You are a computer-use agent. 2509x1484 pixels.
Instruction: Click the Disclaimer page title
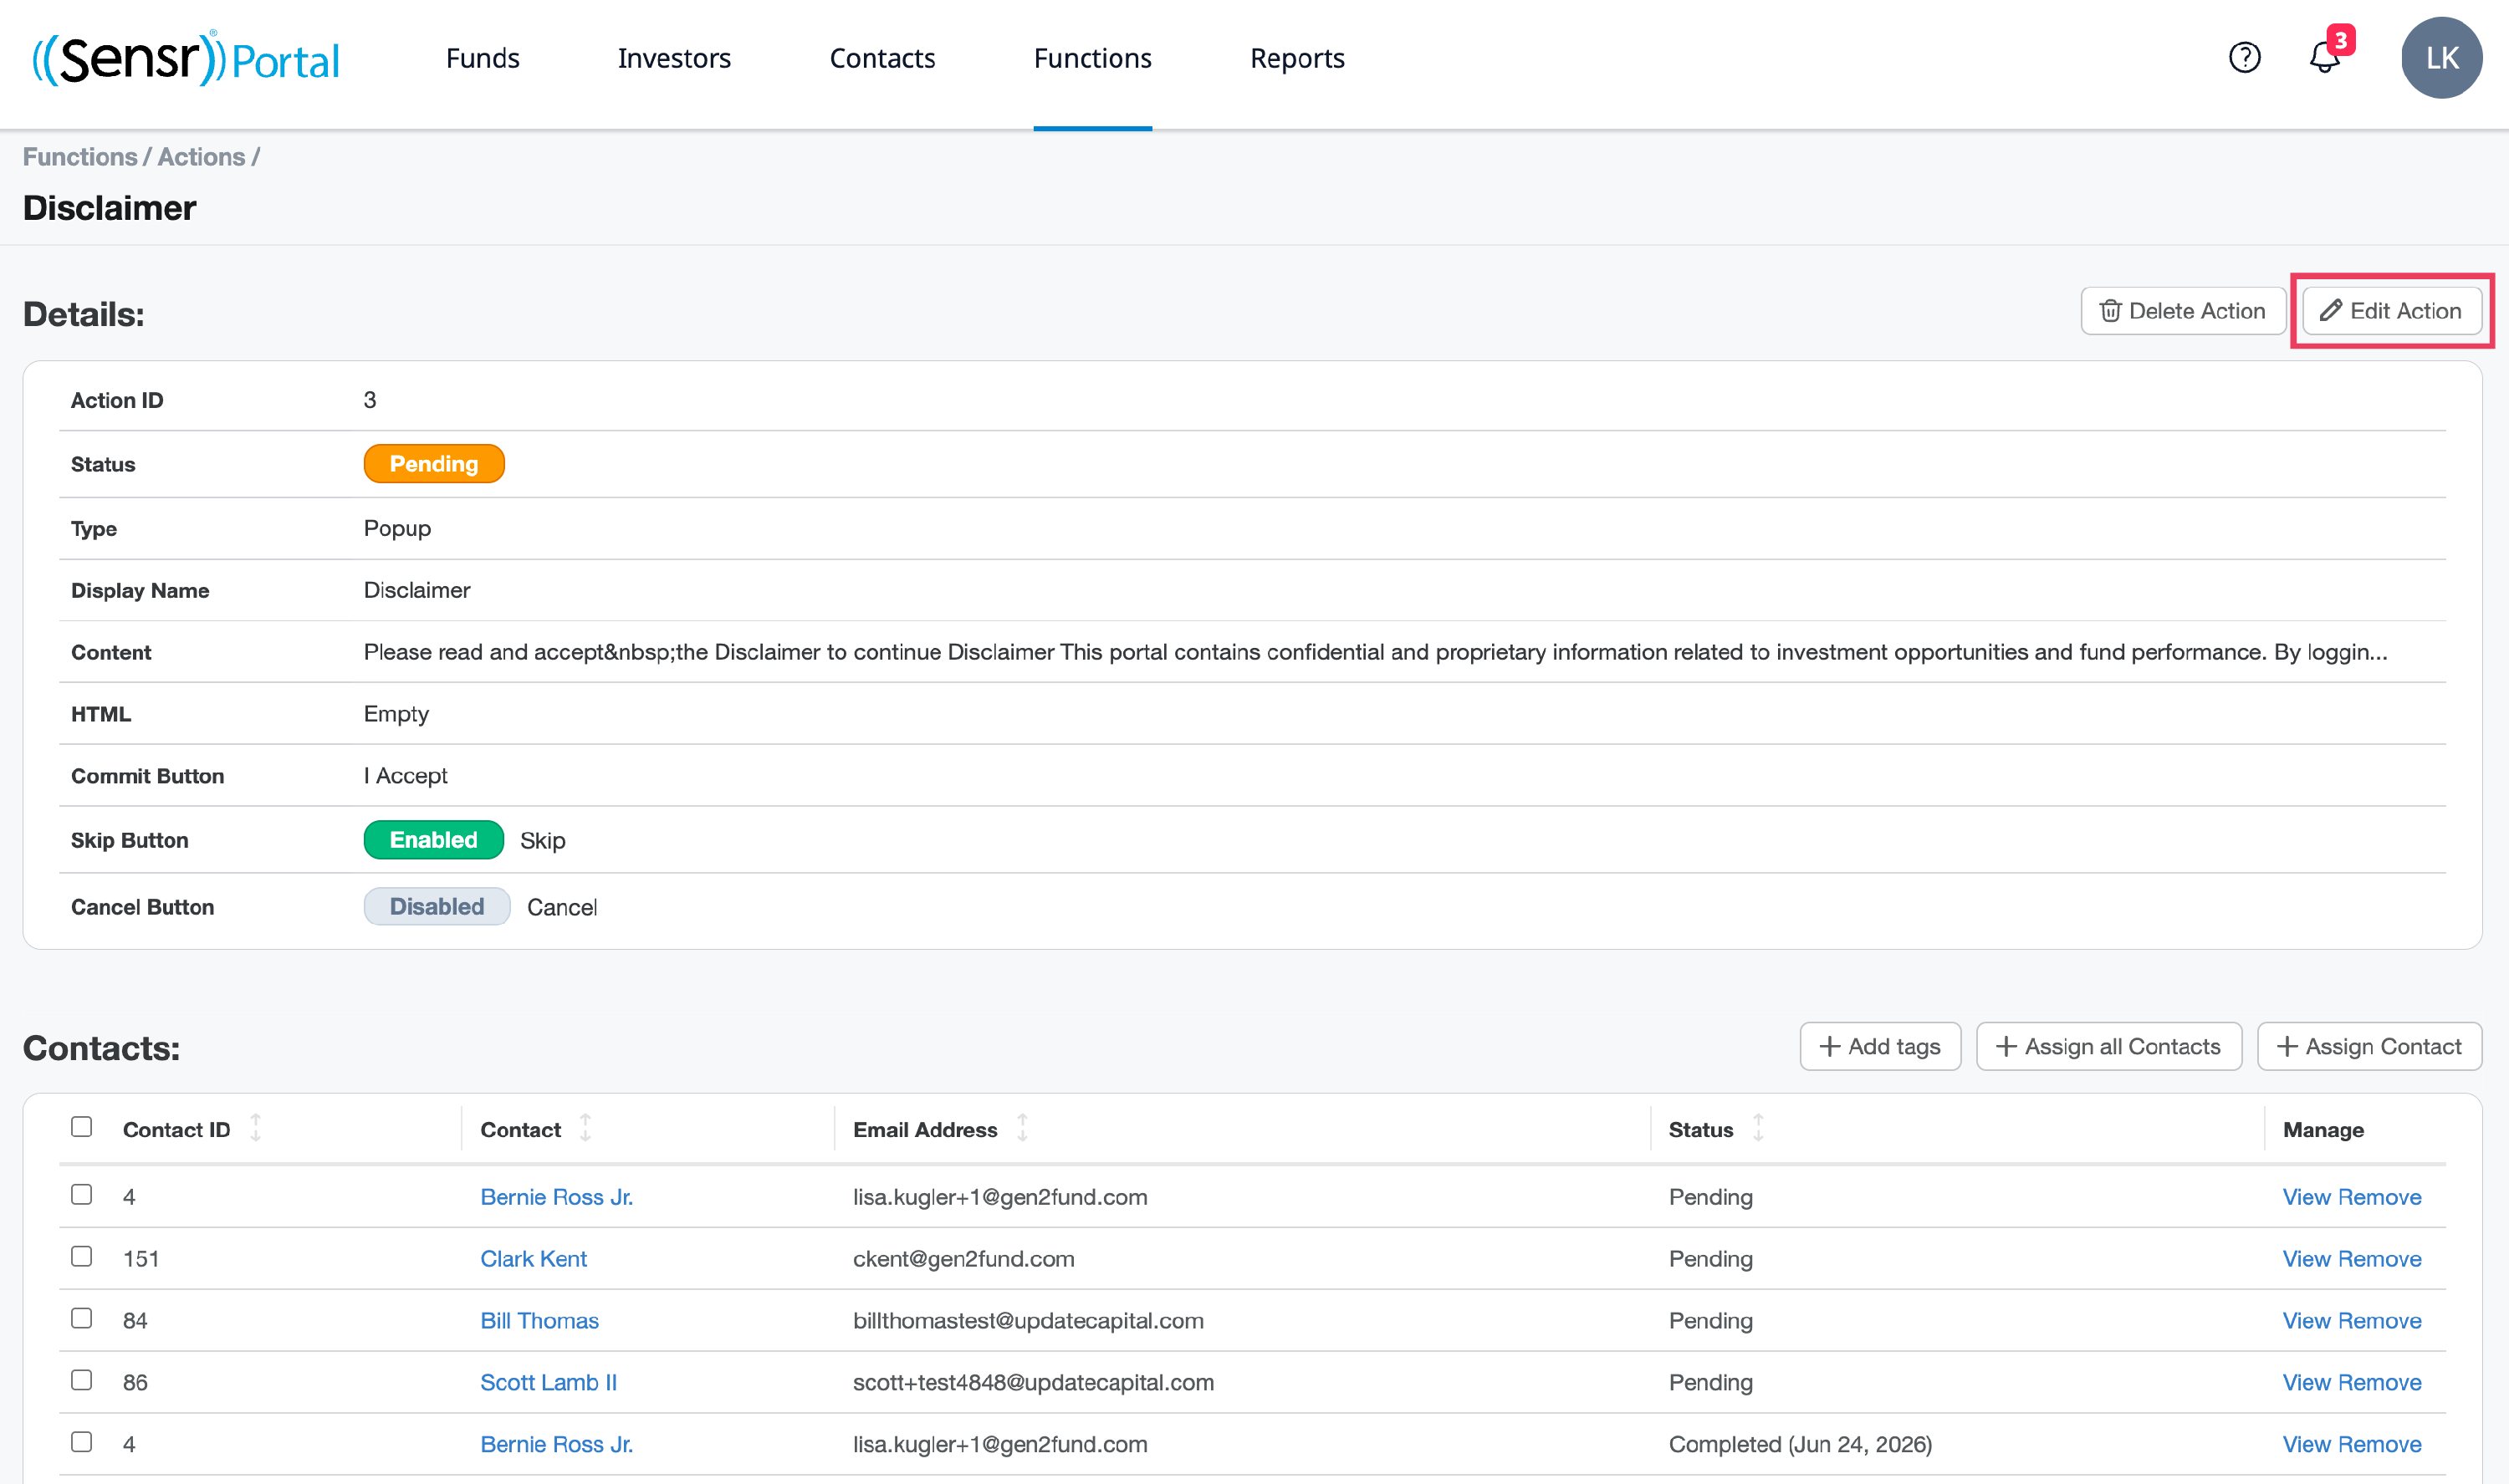tap(109, 208)
